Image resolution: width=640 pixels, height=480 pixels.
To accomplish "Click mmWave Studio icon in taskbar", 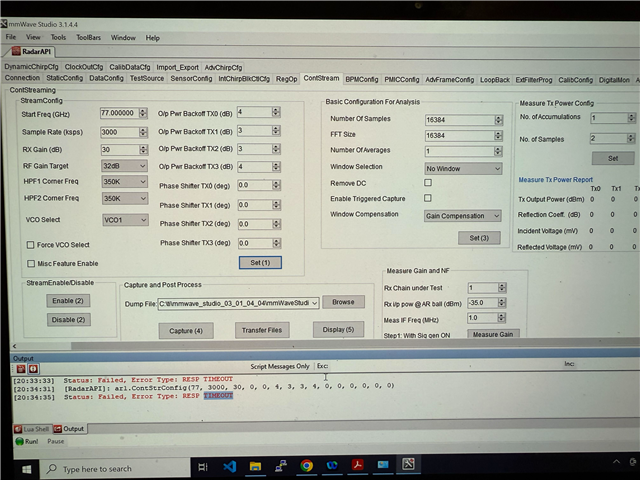I will 408,464.
